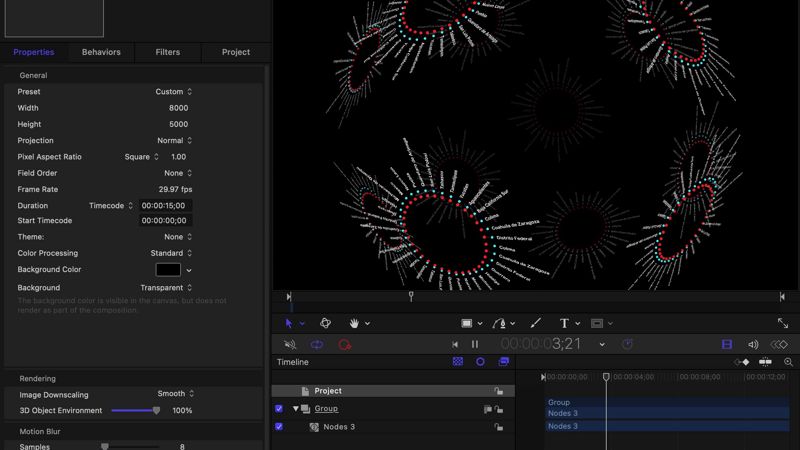Select the arrow Select/Transform tool

289,323
